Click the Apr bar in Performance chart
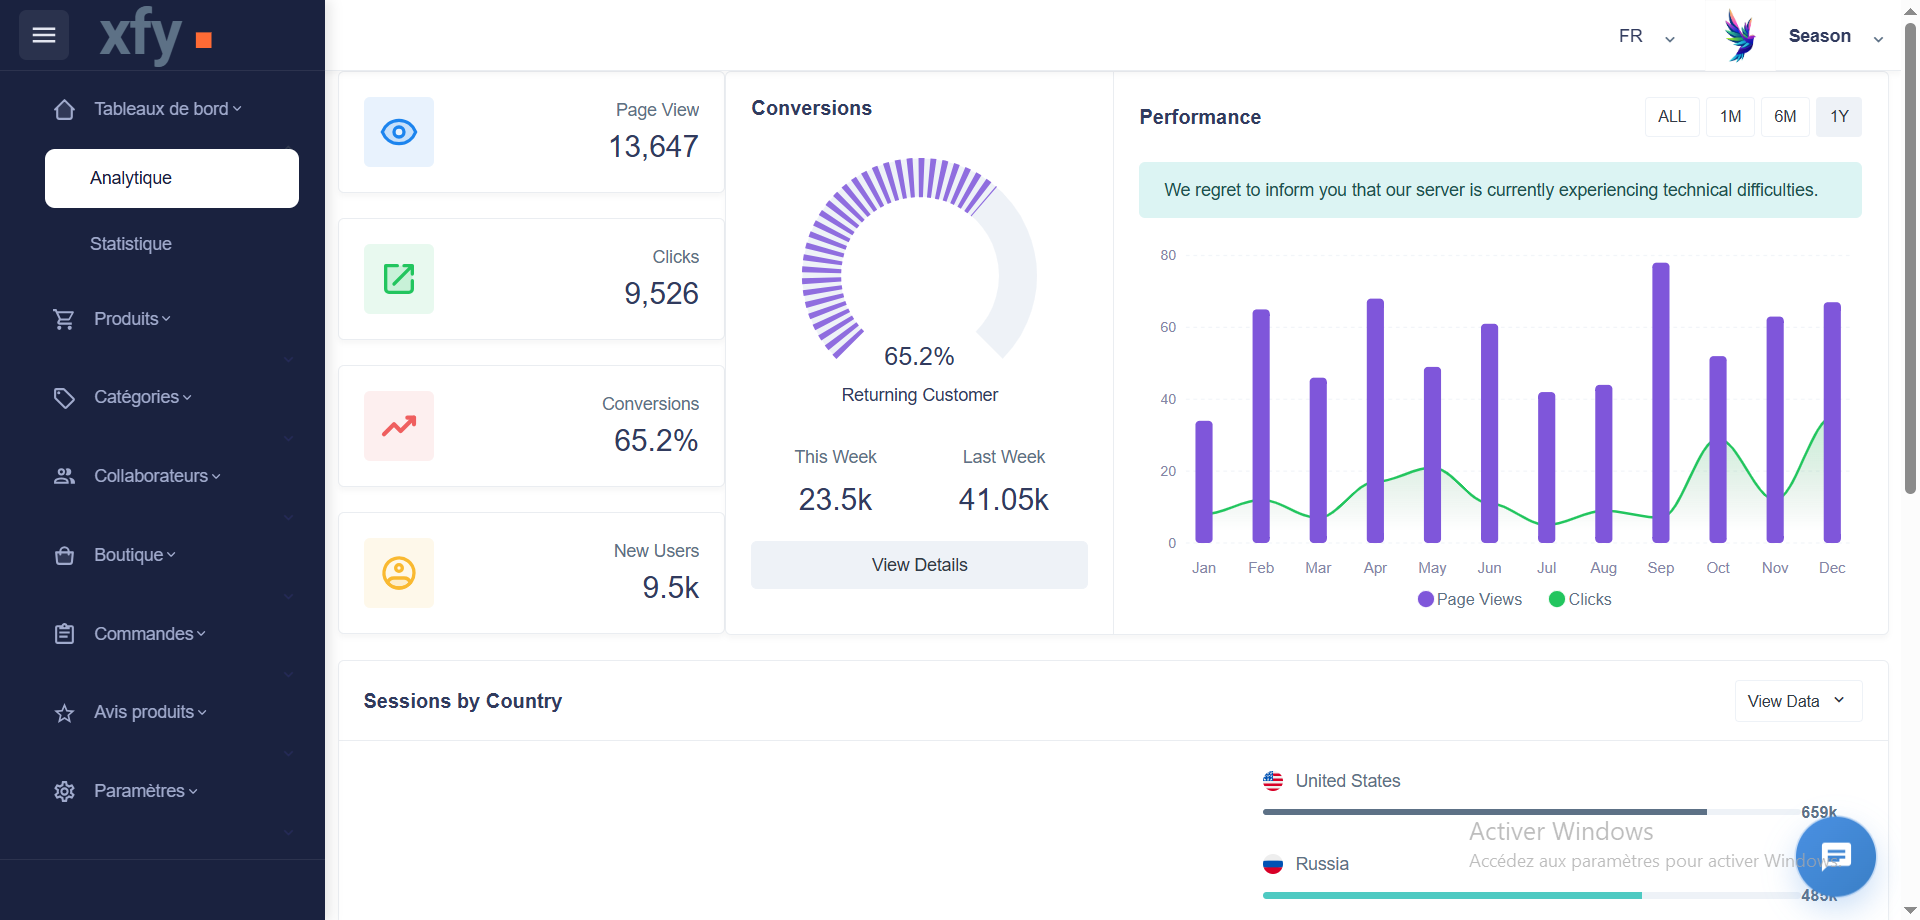This screenshot has width=1920, height=920. pos(1375,421)
